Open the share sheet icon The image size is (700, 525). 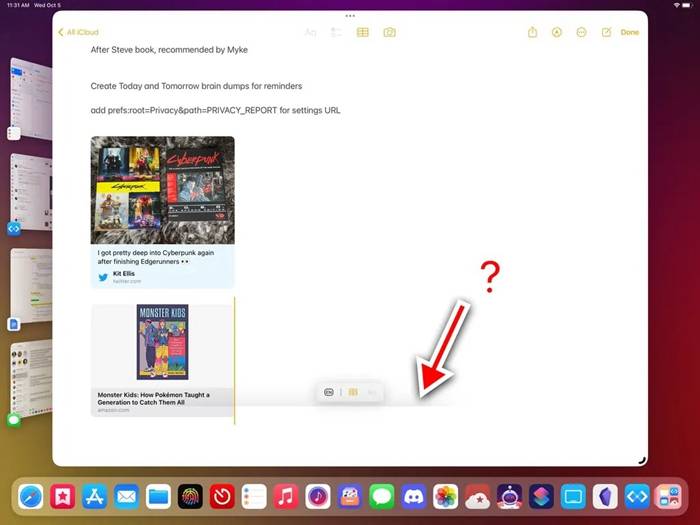point(532,32)
